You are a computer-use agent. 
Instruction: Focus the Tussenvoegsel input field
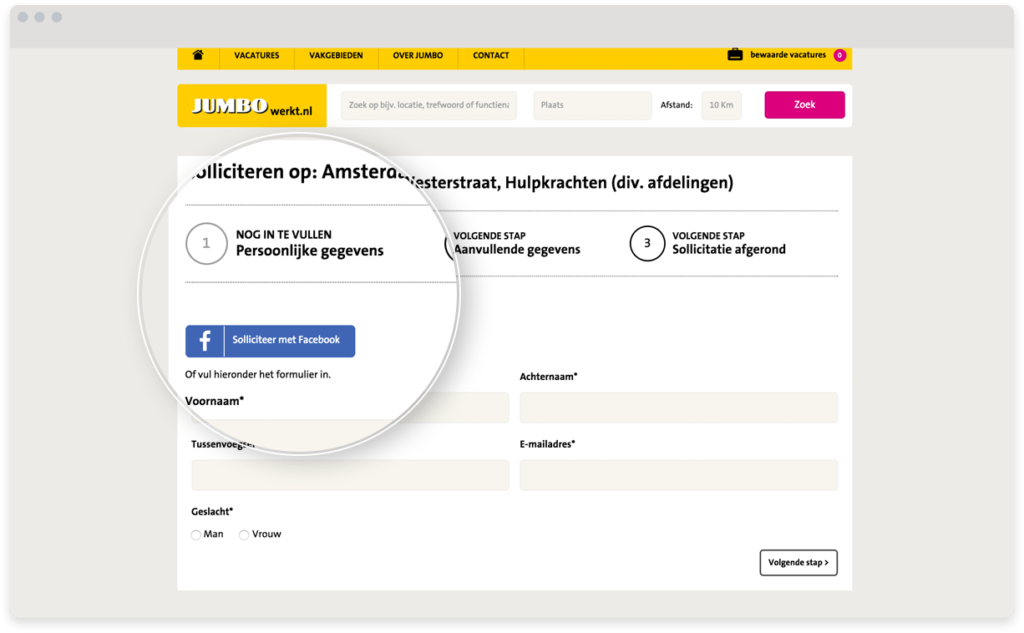350,475
